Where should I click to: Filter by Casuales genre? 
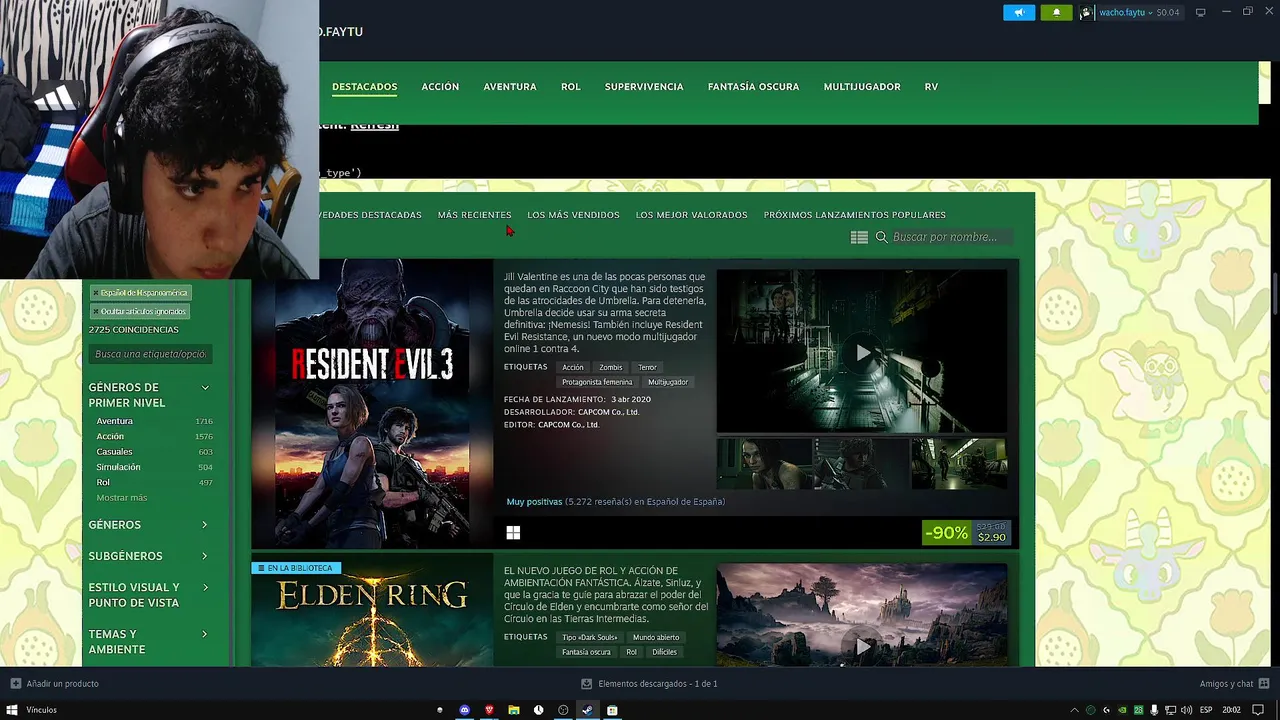114,452
